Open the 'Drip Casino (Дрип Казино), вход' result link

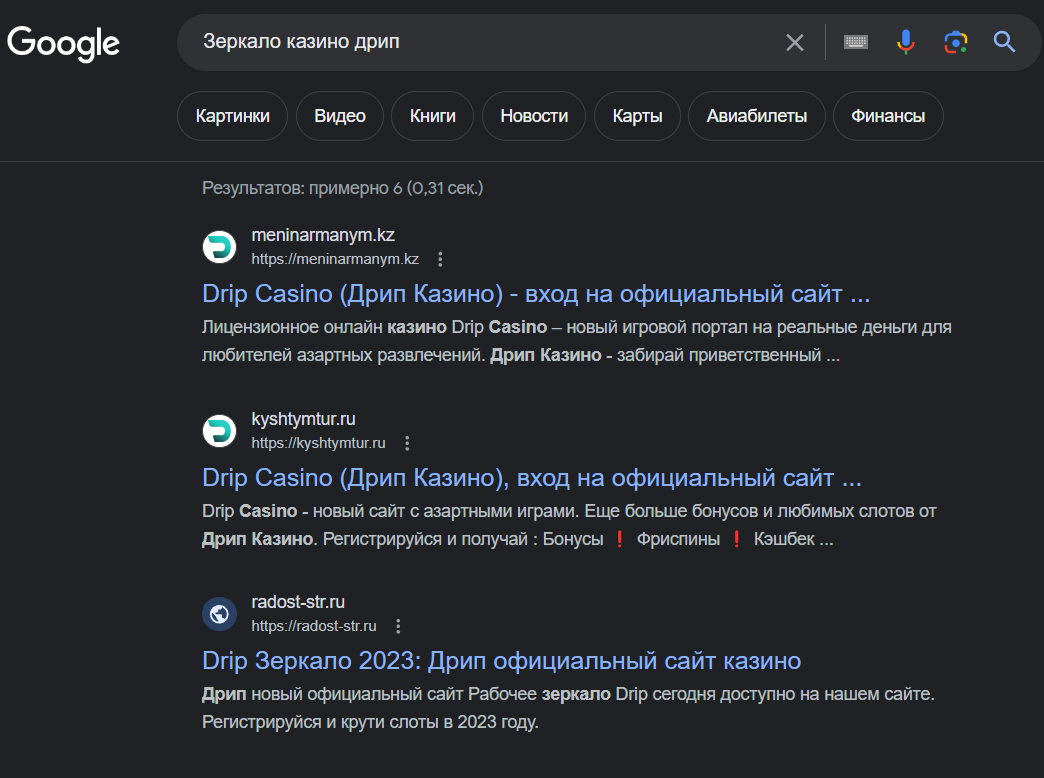[x=532, y=478]
